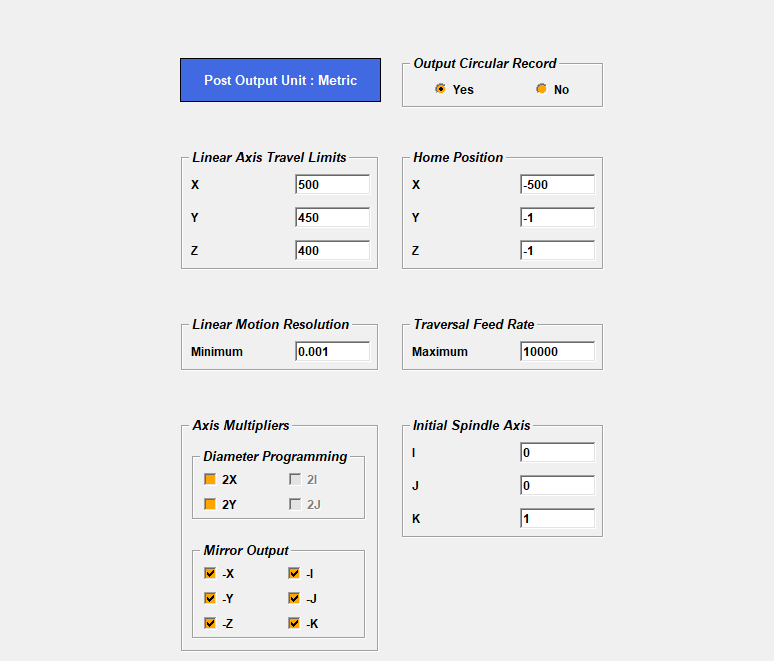Click the Linear Motion Resolution Minimum field
This screenshot has width=774, height=661.
click(332, 352)
